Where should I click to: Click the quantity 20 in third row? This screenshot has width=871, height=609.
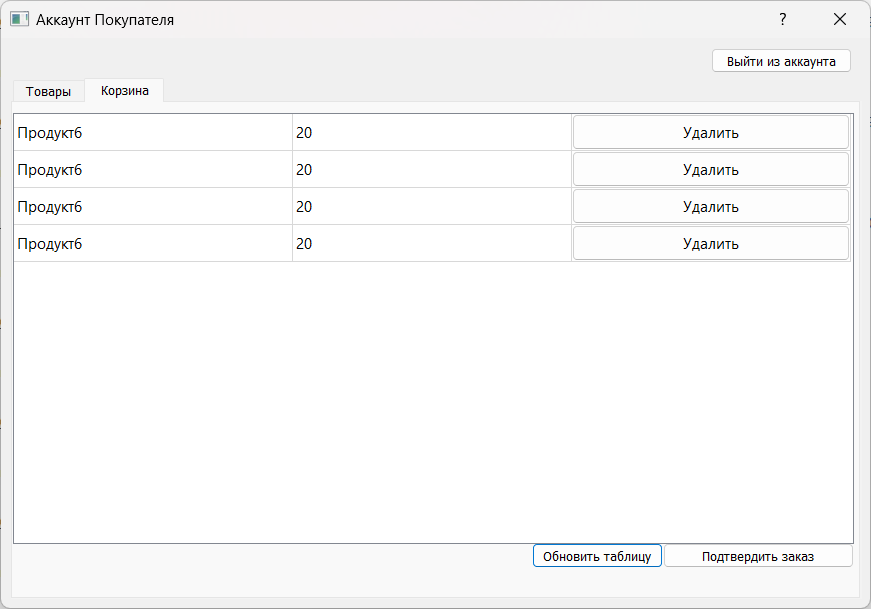(432, 206)
